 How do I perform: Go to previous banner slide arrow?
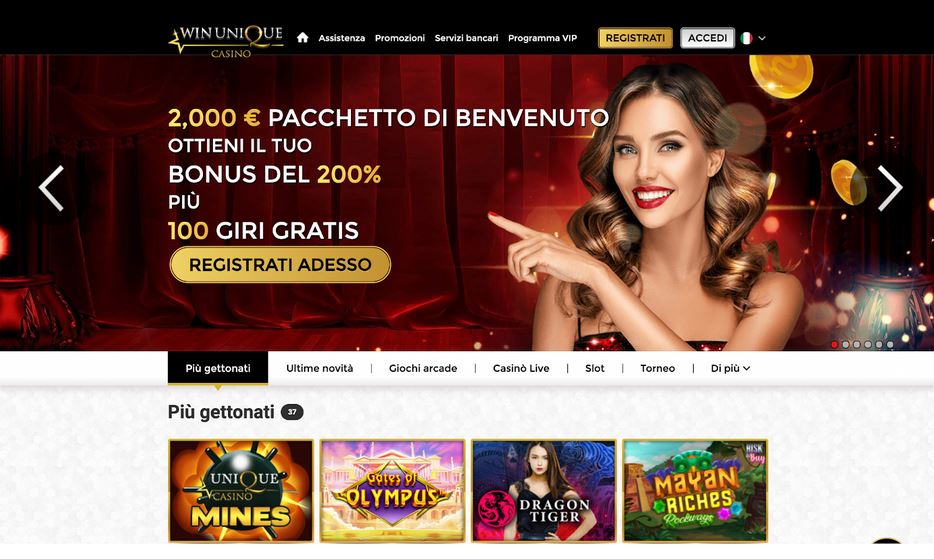(x=51, y=188)
